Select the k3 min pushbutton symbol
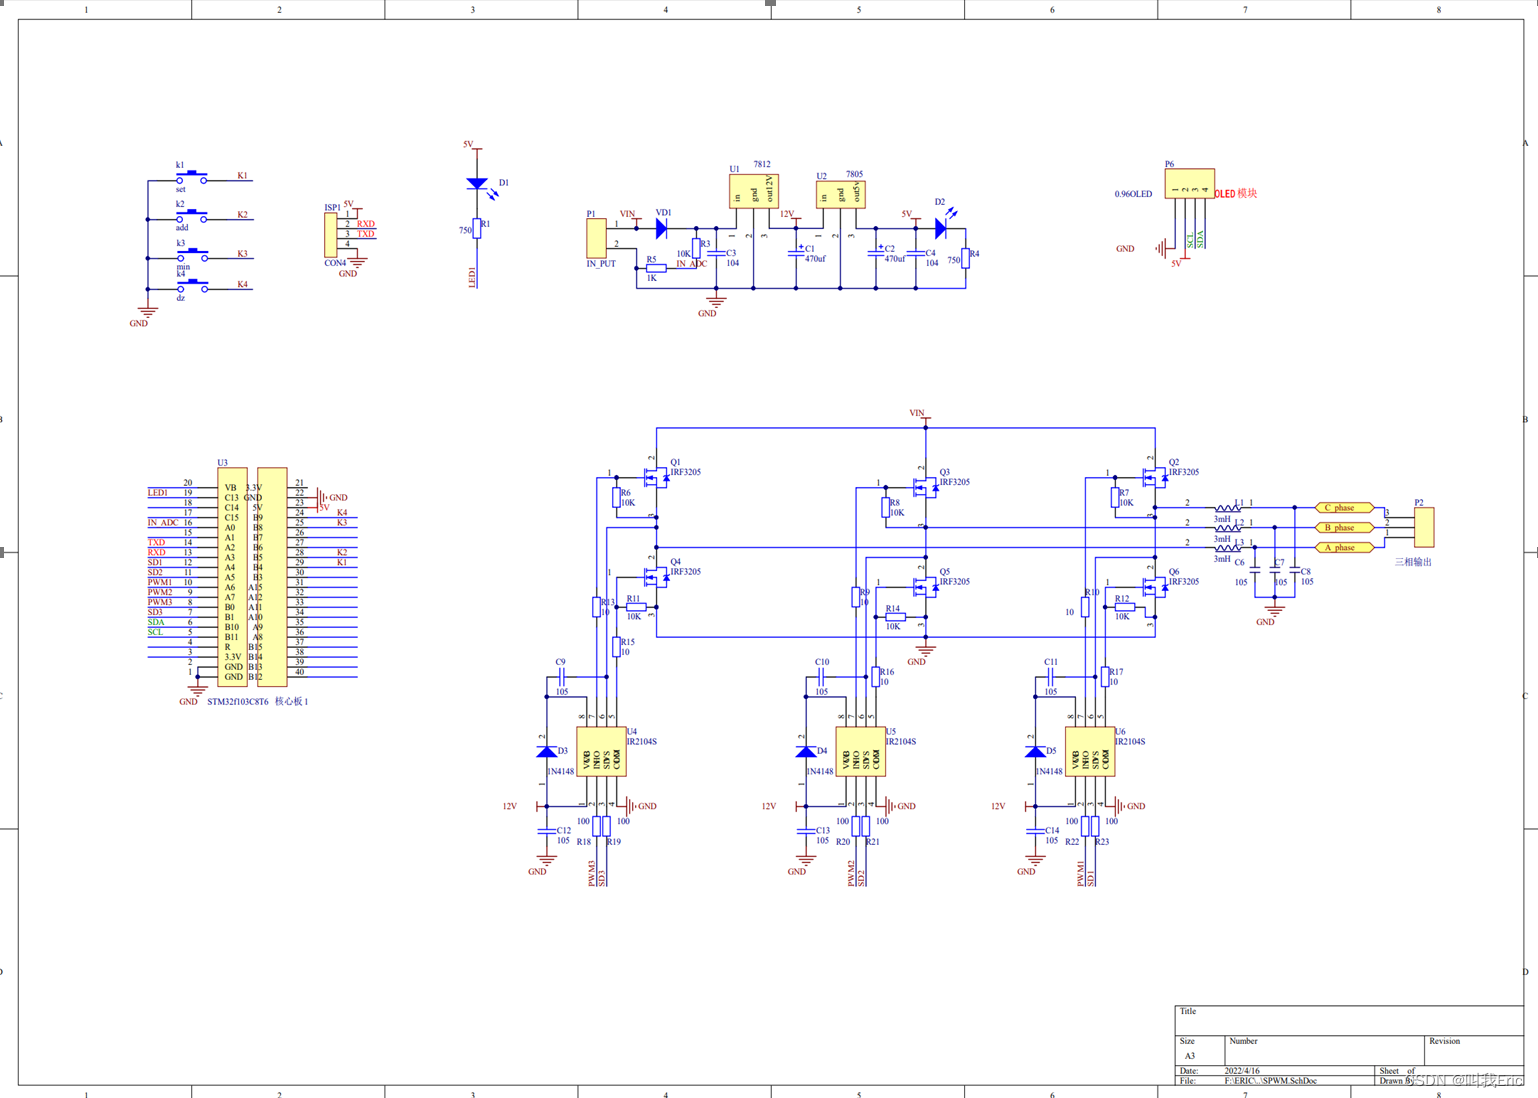The width and height of the screenshot is (1538, 1098). click(192, 255)
